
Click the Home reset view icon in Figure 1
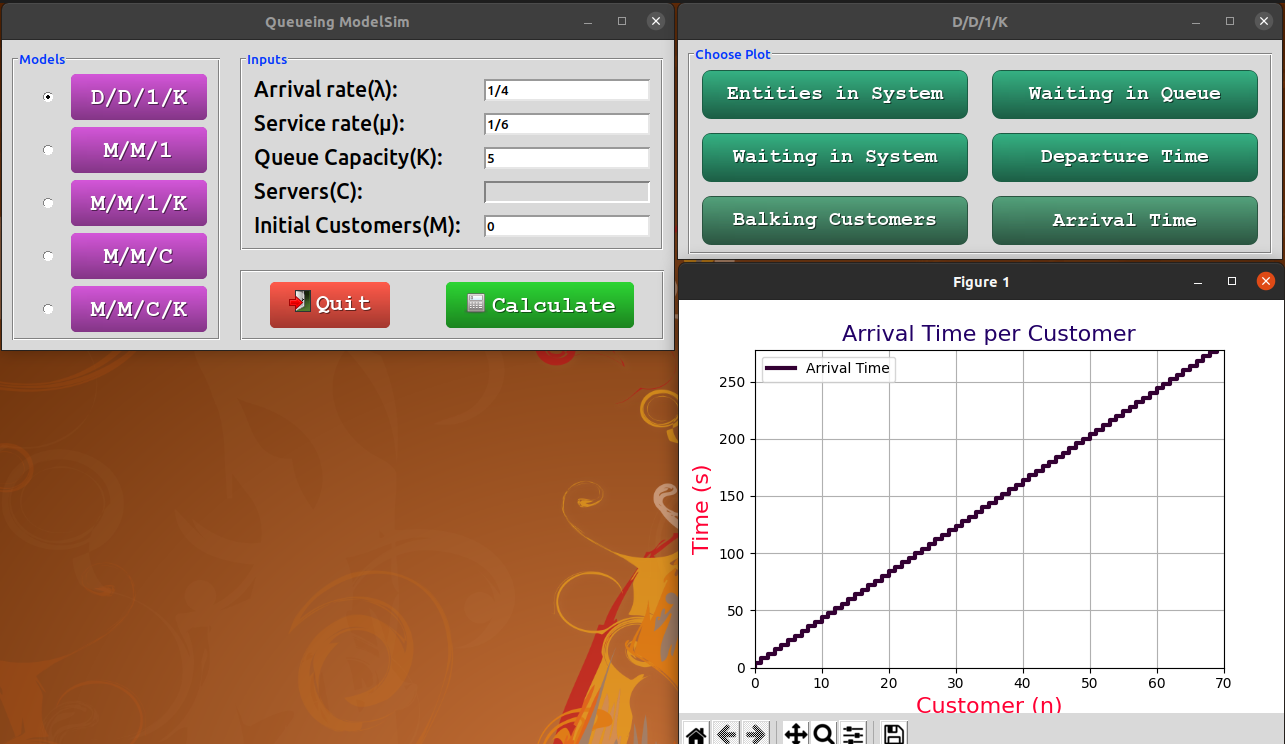coord(696,734)
